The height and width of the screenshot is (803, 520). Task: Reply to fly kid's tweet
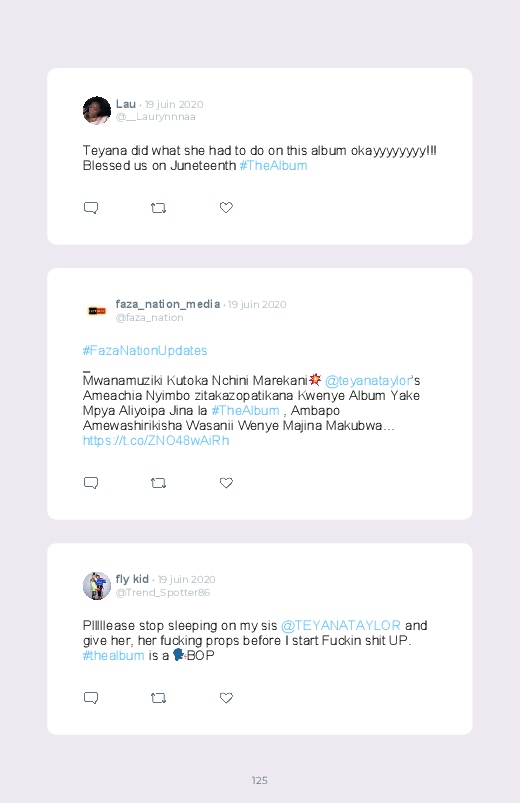(x=91, y=698)
